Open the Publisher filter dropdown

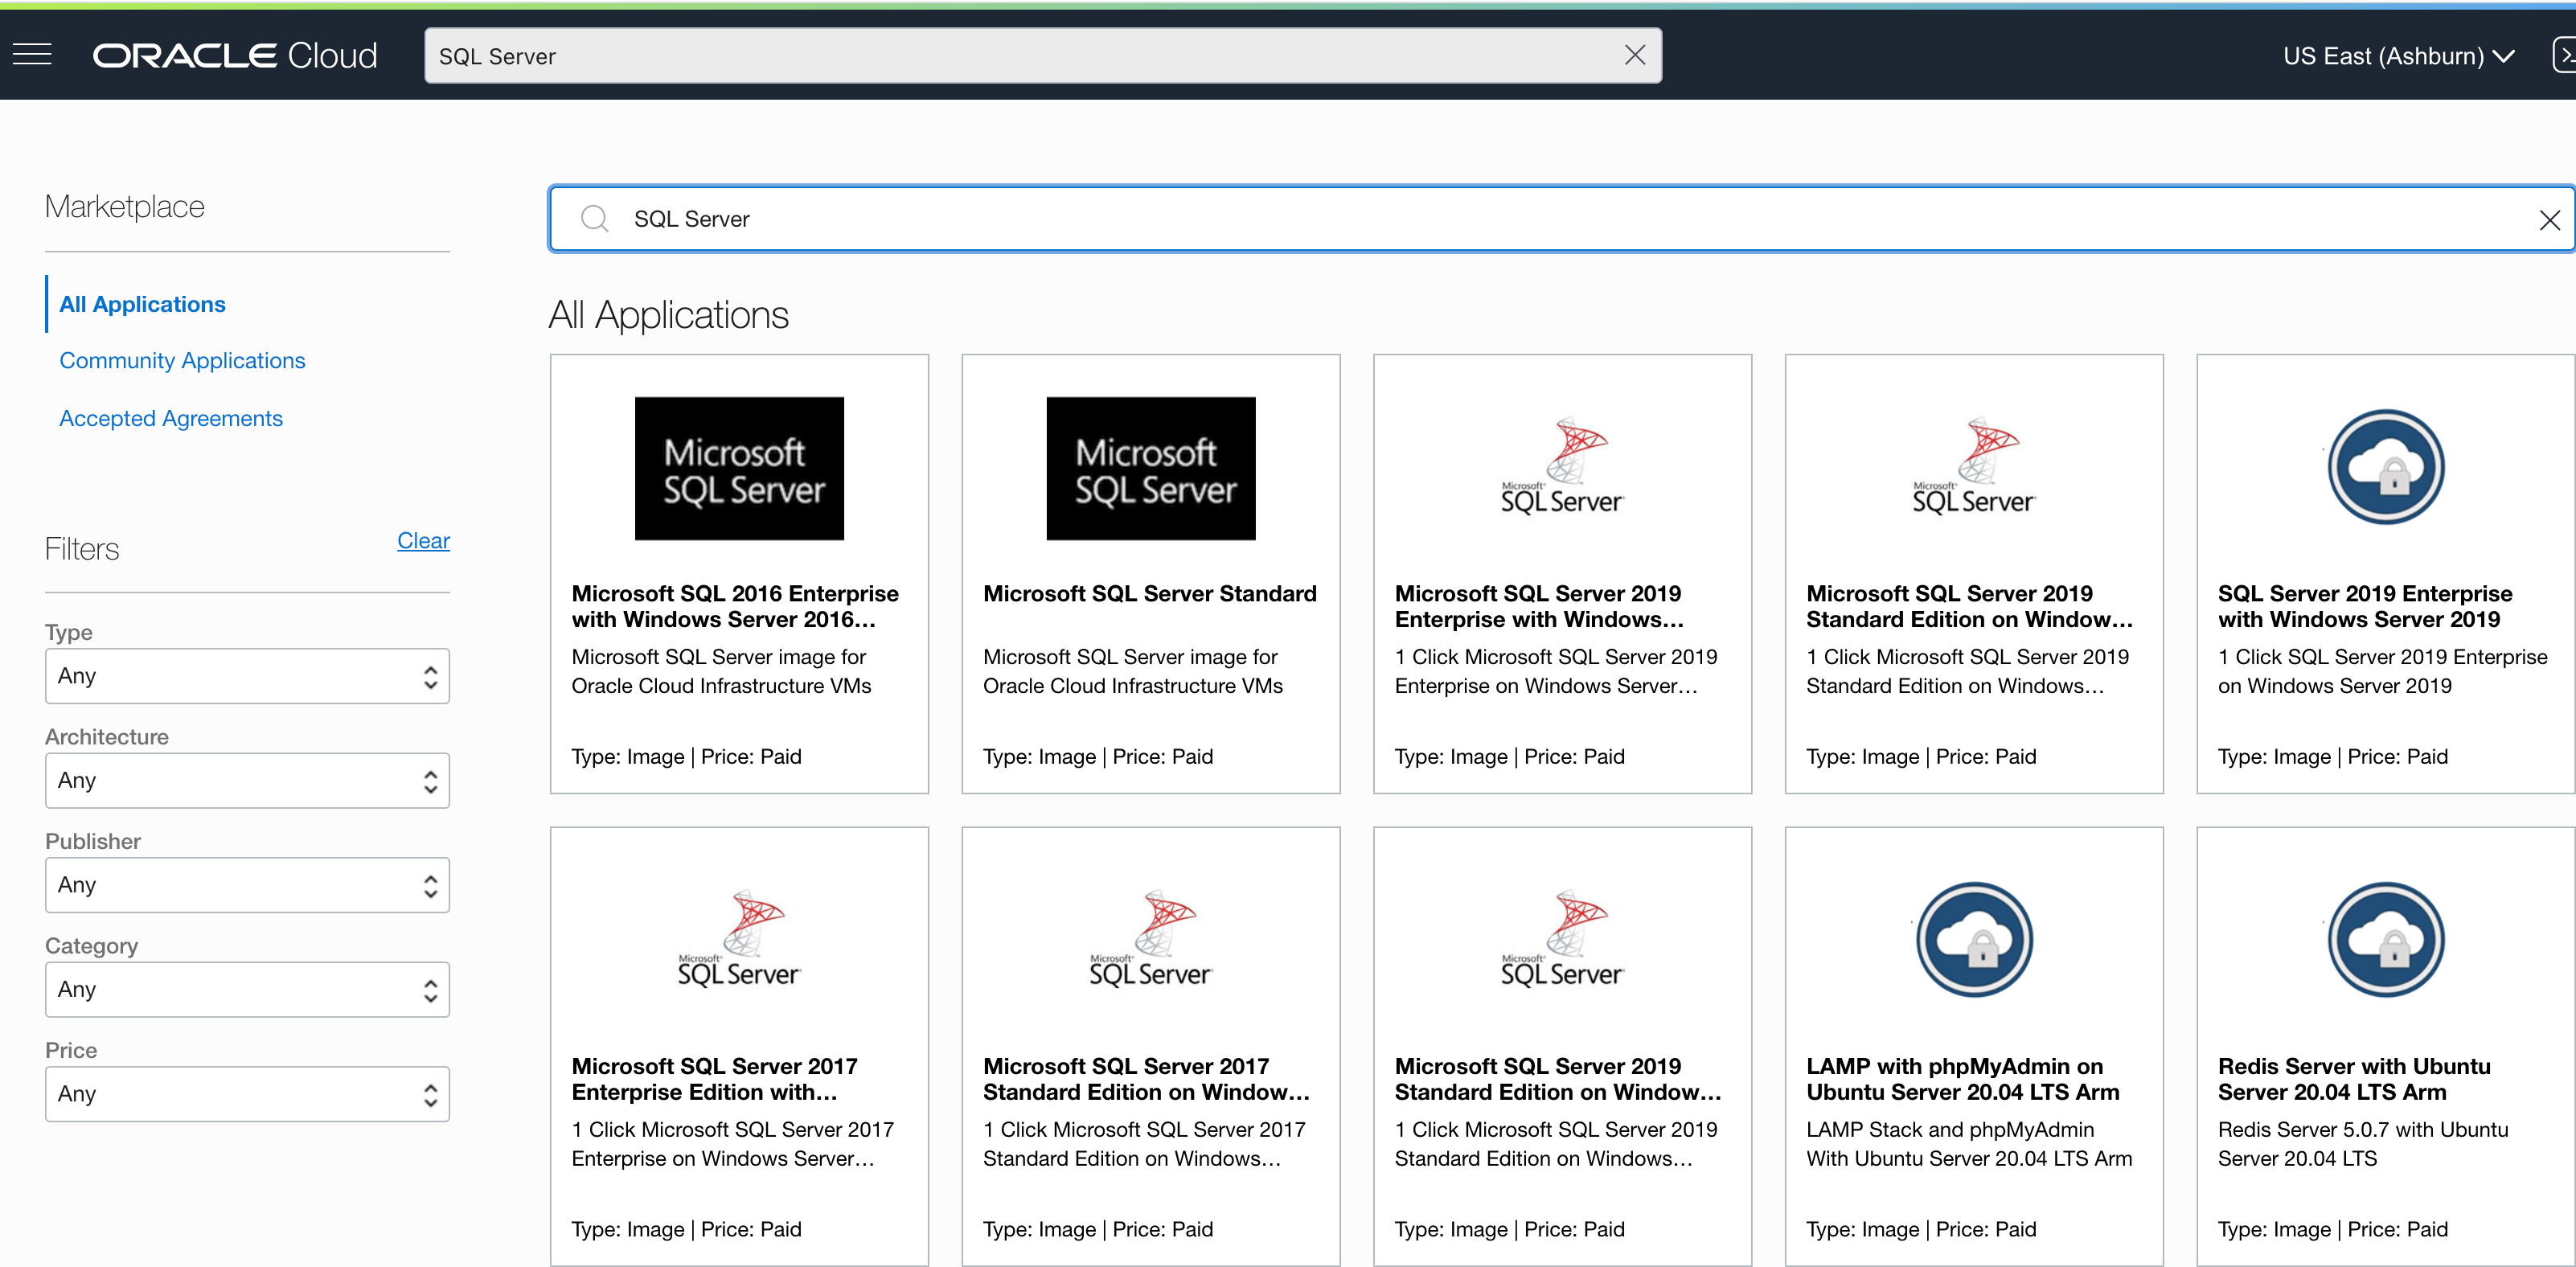tap(247, 885)
